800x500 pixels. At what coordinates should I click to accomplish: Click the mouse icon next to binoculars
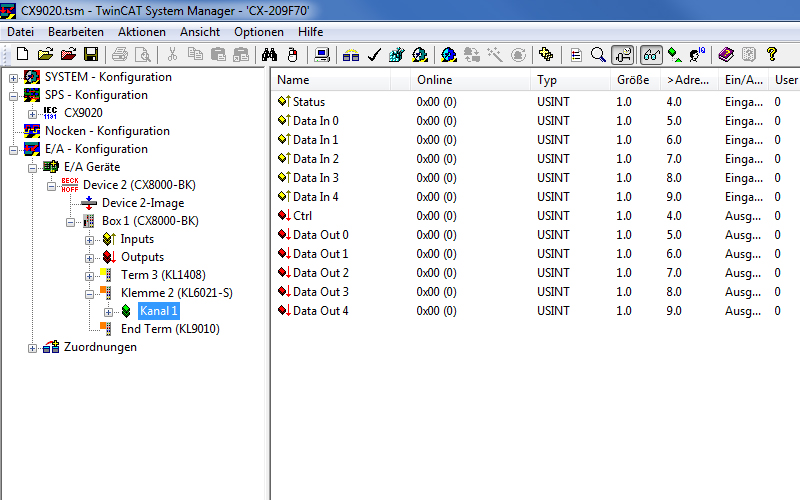tap(292, 54)
